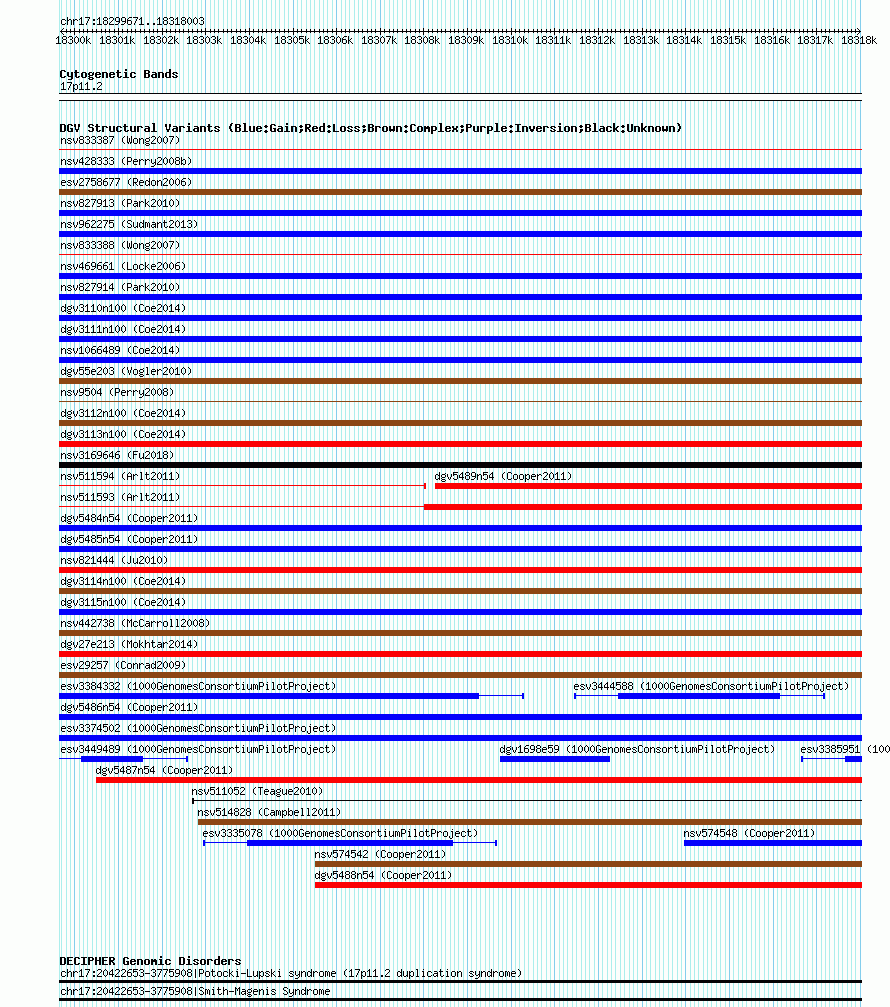890x1007 pixels.
Task: Click the dgv3111n100 (Coe2014) label
Action: tap(123, 329)
